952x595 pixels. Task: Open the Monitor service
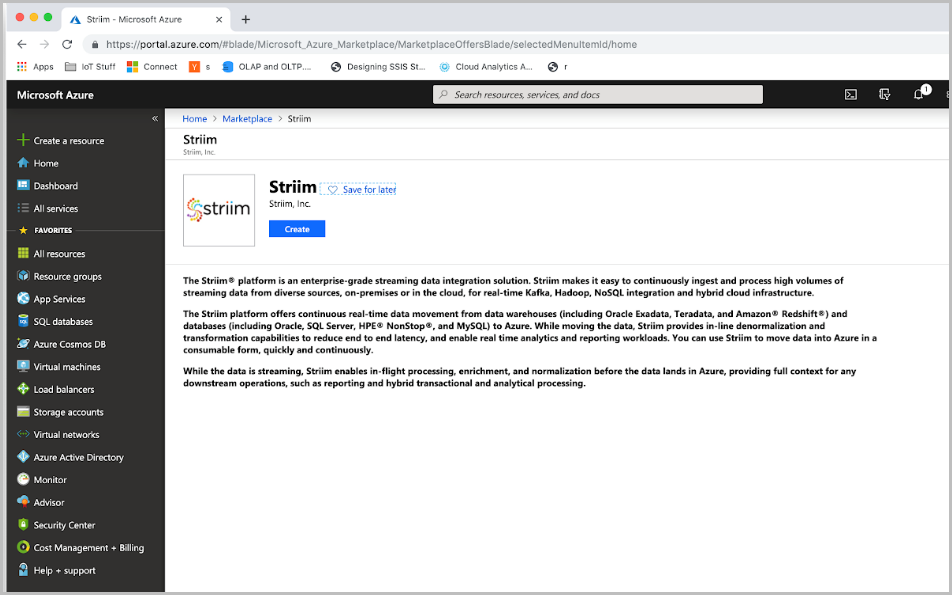tap(55, 479)
